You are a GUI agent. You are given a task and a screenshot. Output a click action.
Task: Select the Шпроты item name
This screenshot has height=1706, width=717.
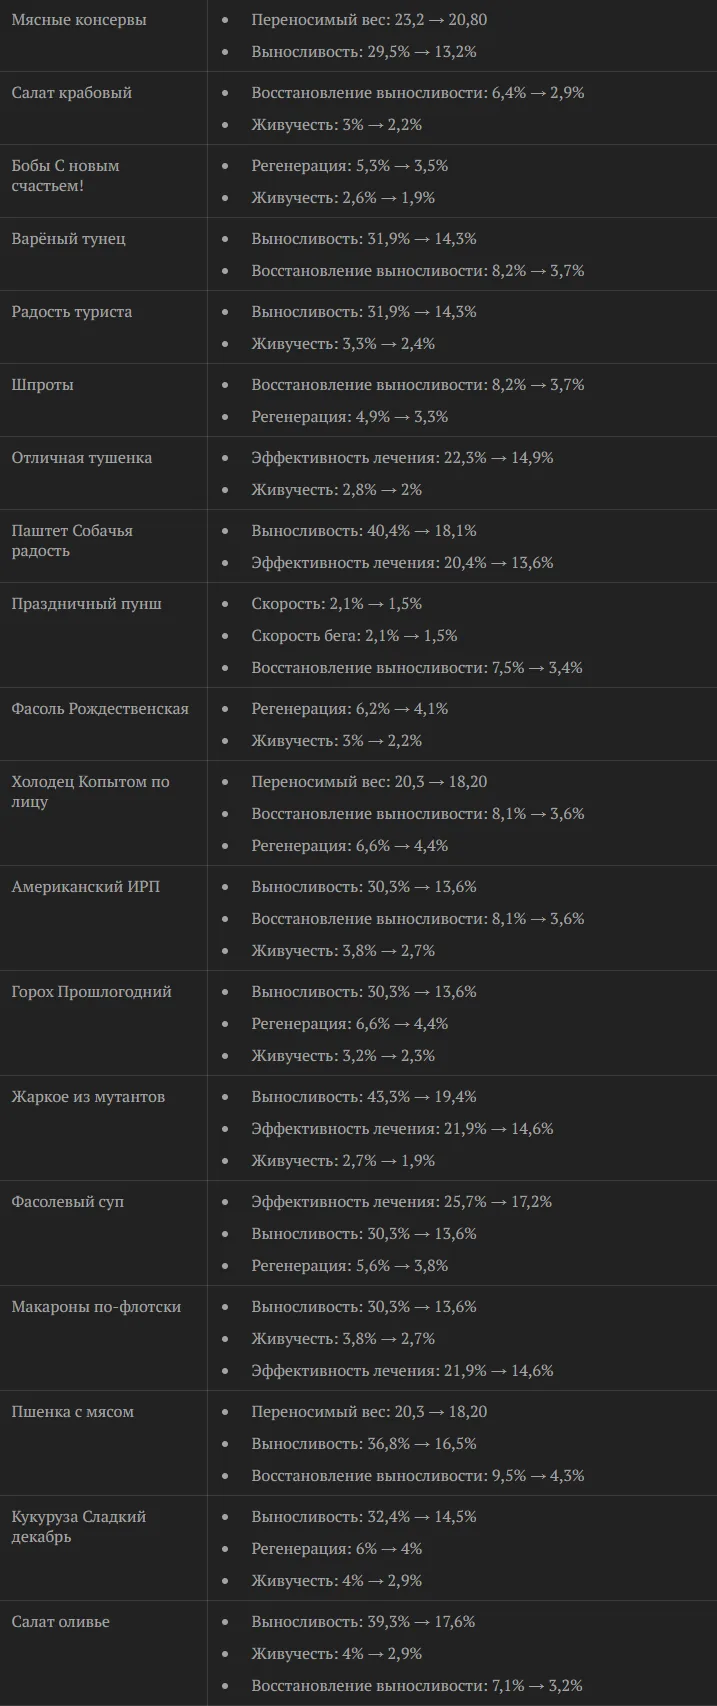pos(43,385)
